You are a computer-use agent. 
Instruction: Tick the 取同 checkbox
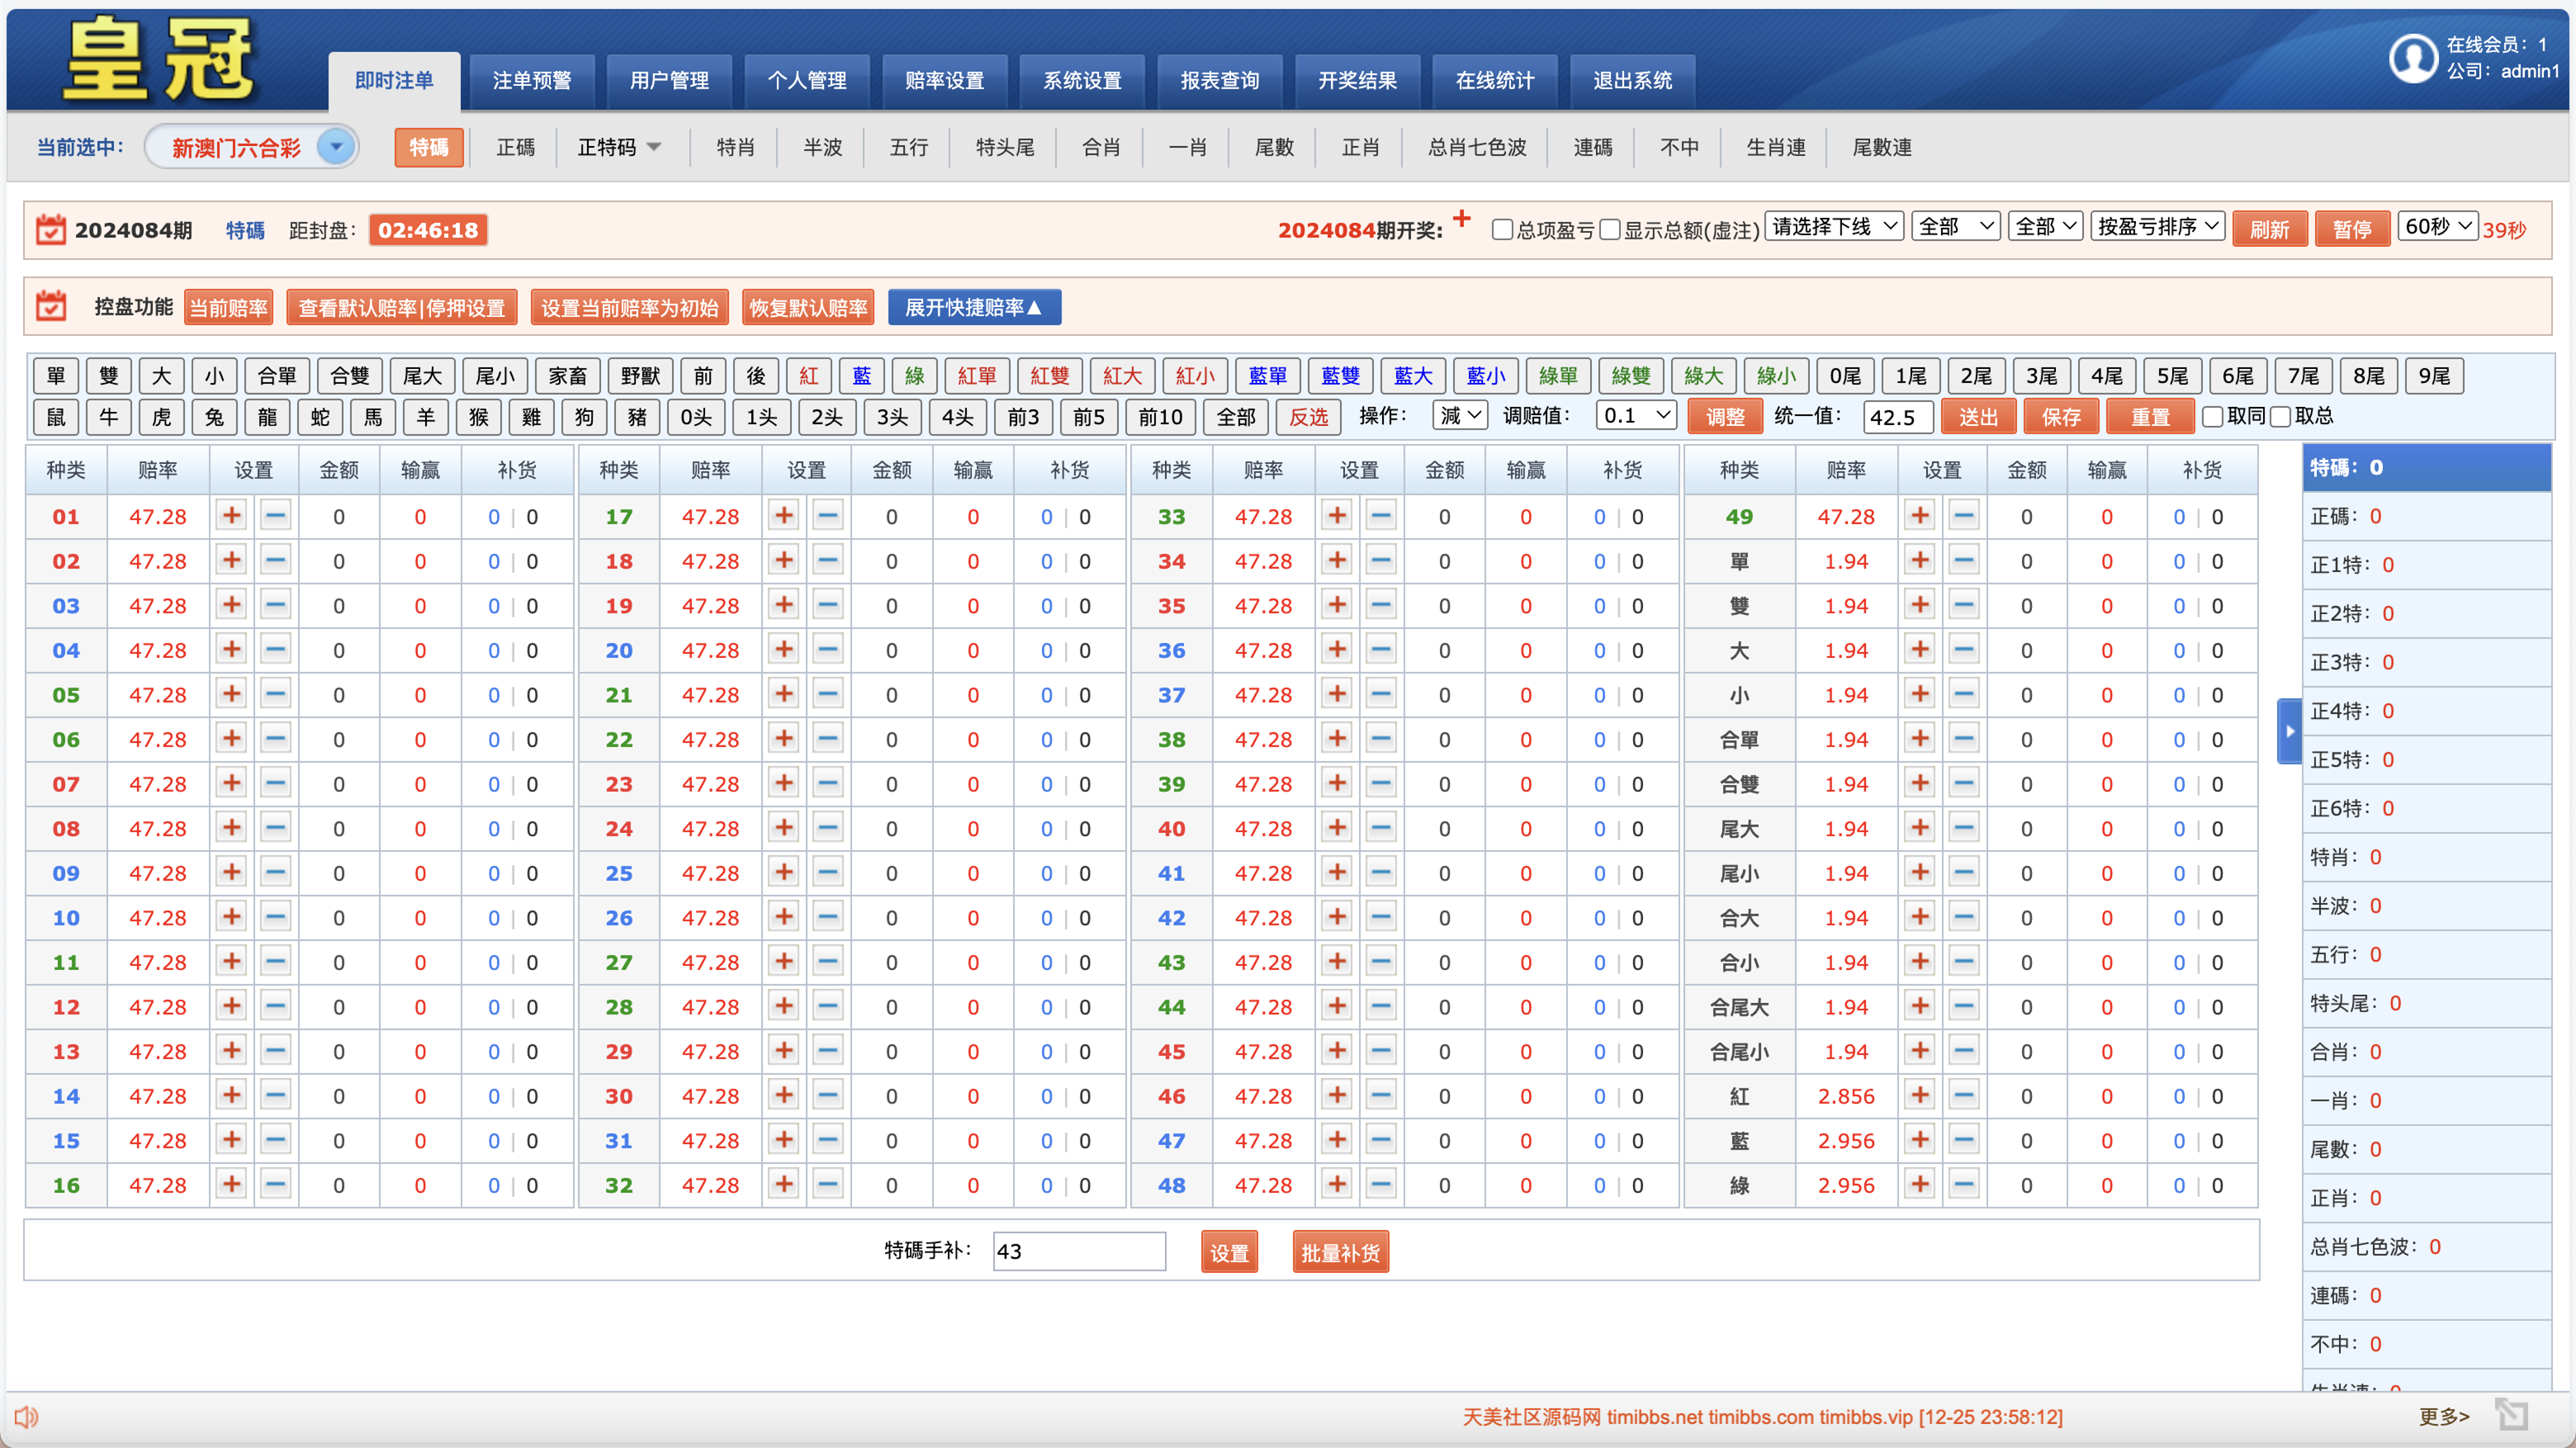2212,417
